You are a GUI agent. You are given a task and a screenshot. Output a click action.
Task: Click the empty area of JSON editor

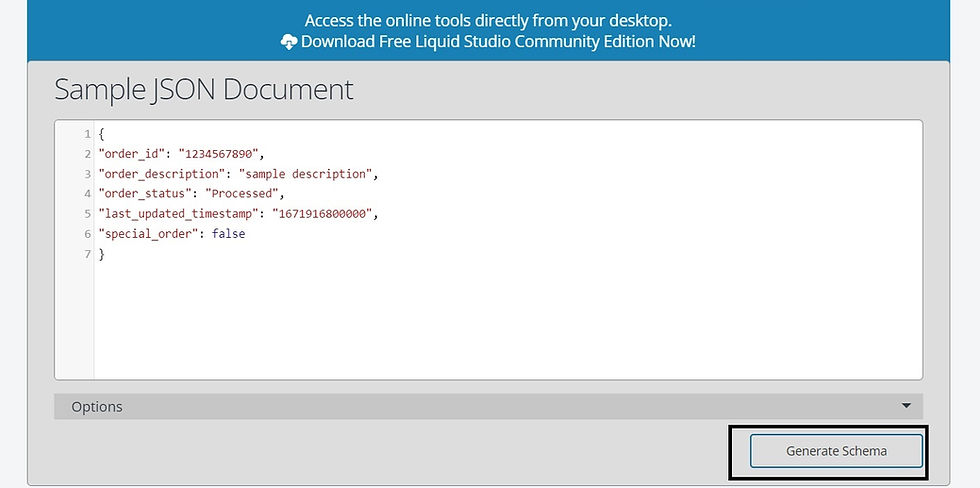[508, 319]
